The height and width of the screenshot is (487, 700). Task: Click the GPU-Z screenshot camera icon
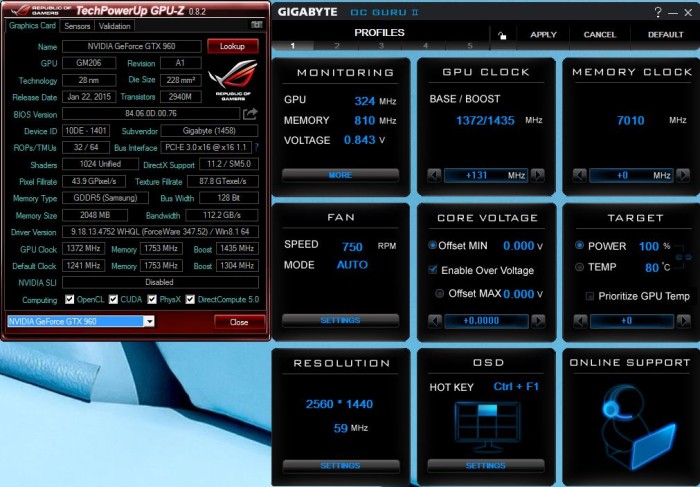(257, 25)
